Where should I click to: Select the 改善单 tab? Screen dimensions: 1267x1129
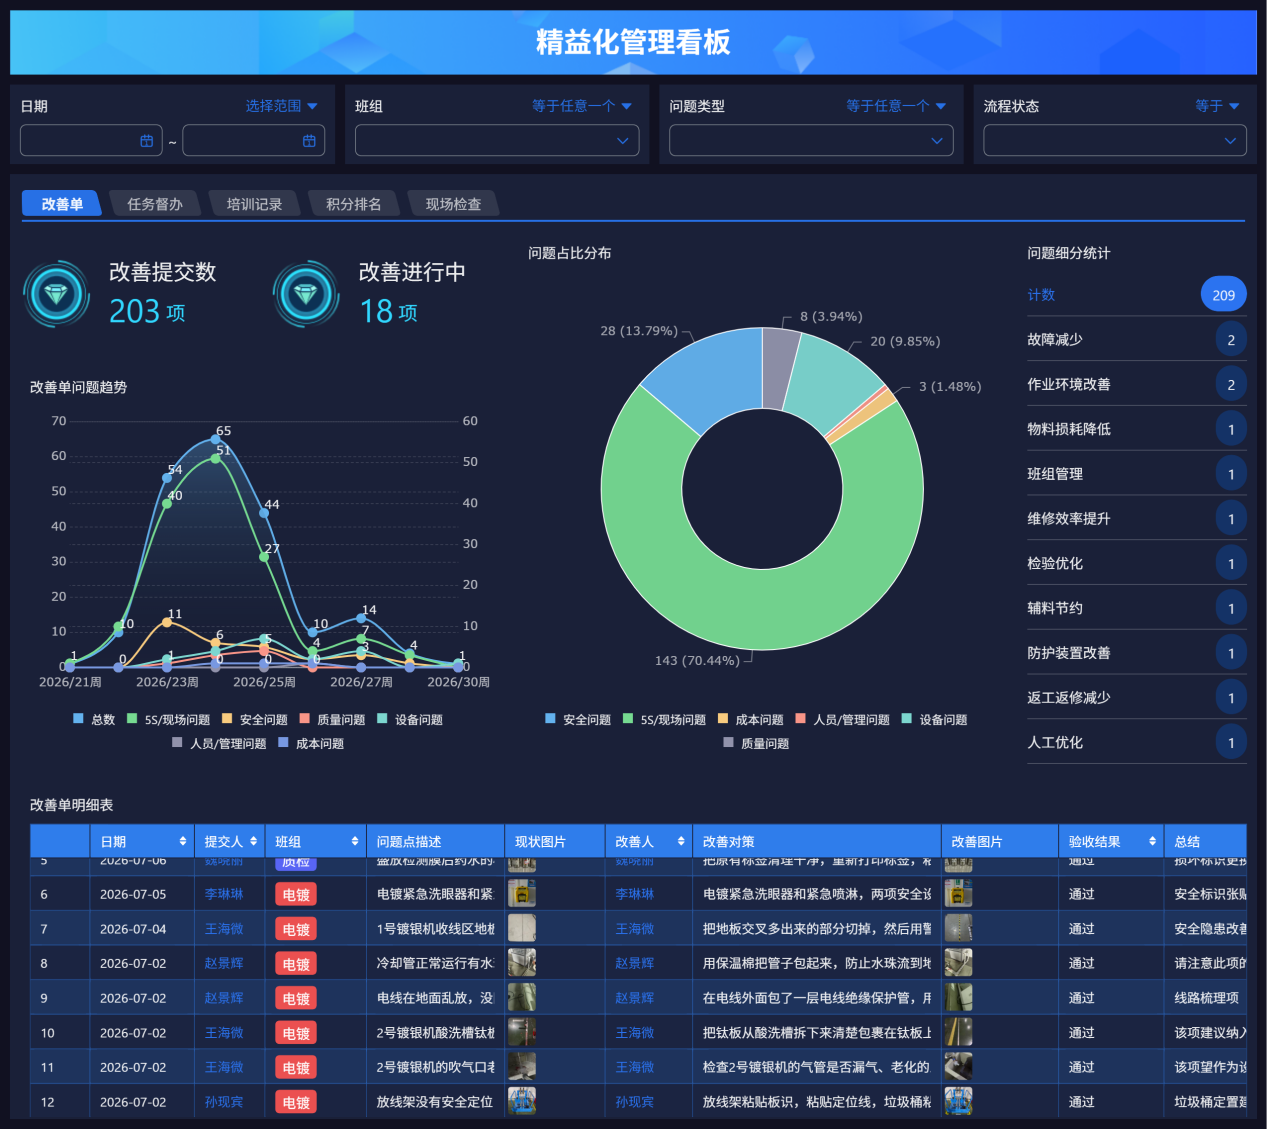(62, 204)
